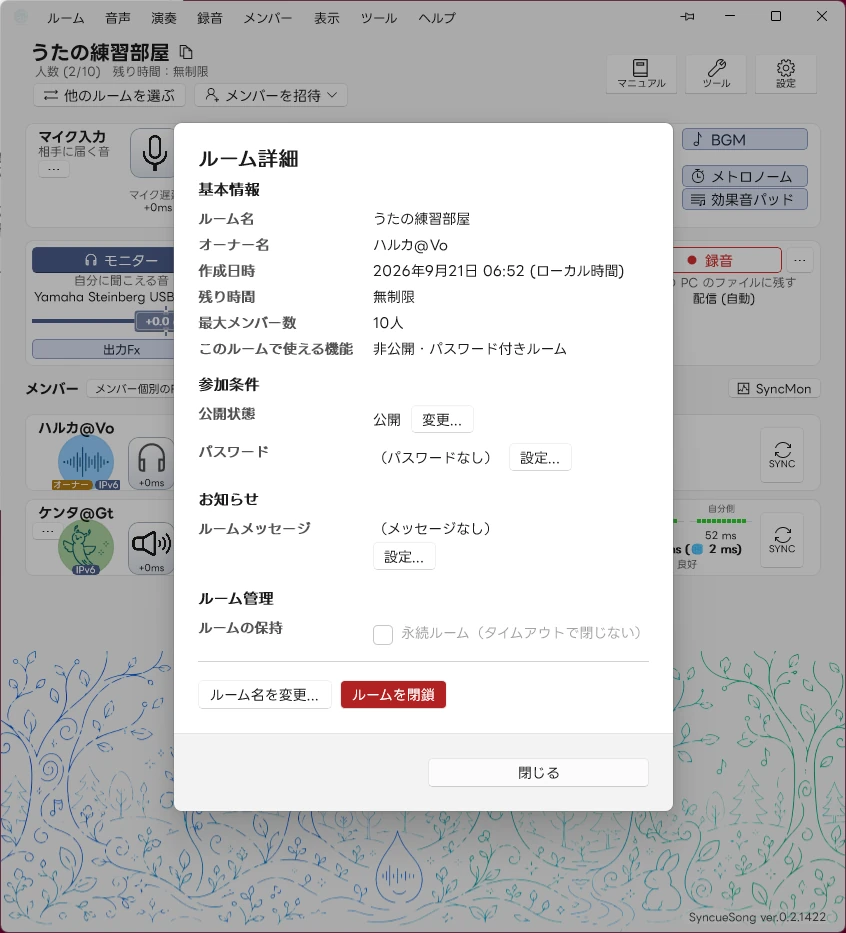Expand the メンバーを招待 dropdown
The image size is (846, 933).
(x=271, y=95)
